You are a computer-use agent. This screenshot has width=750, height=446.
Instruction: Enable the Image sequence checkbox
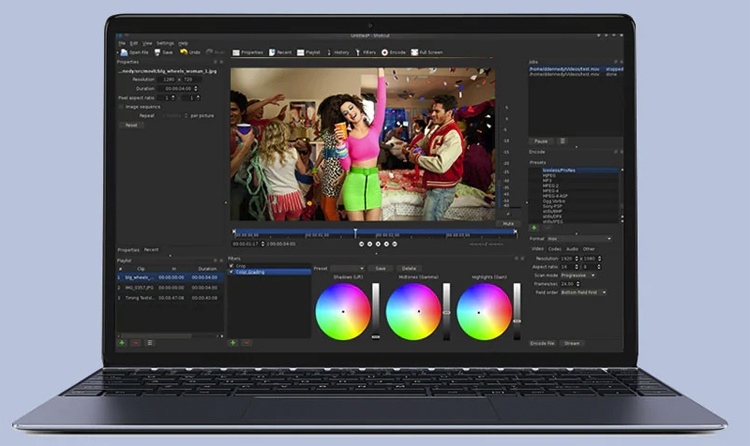coord(122,107)
